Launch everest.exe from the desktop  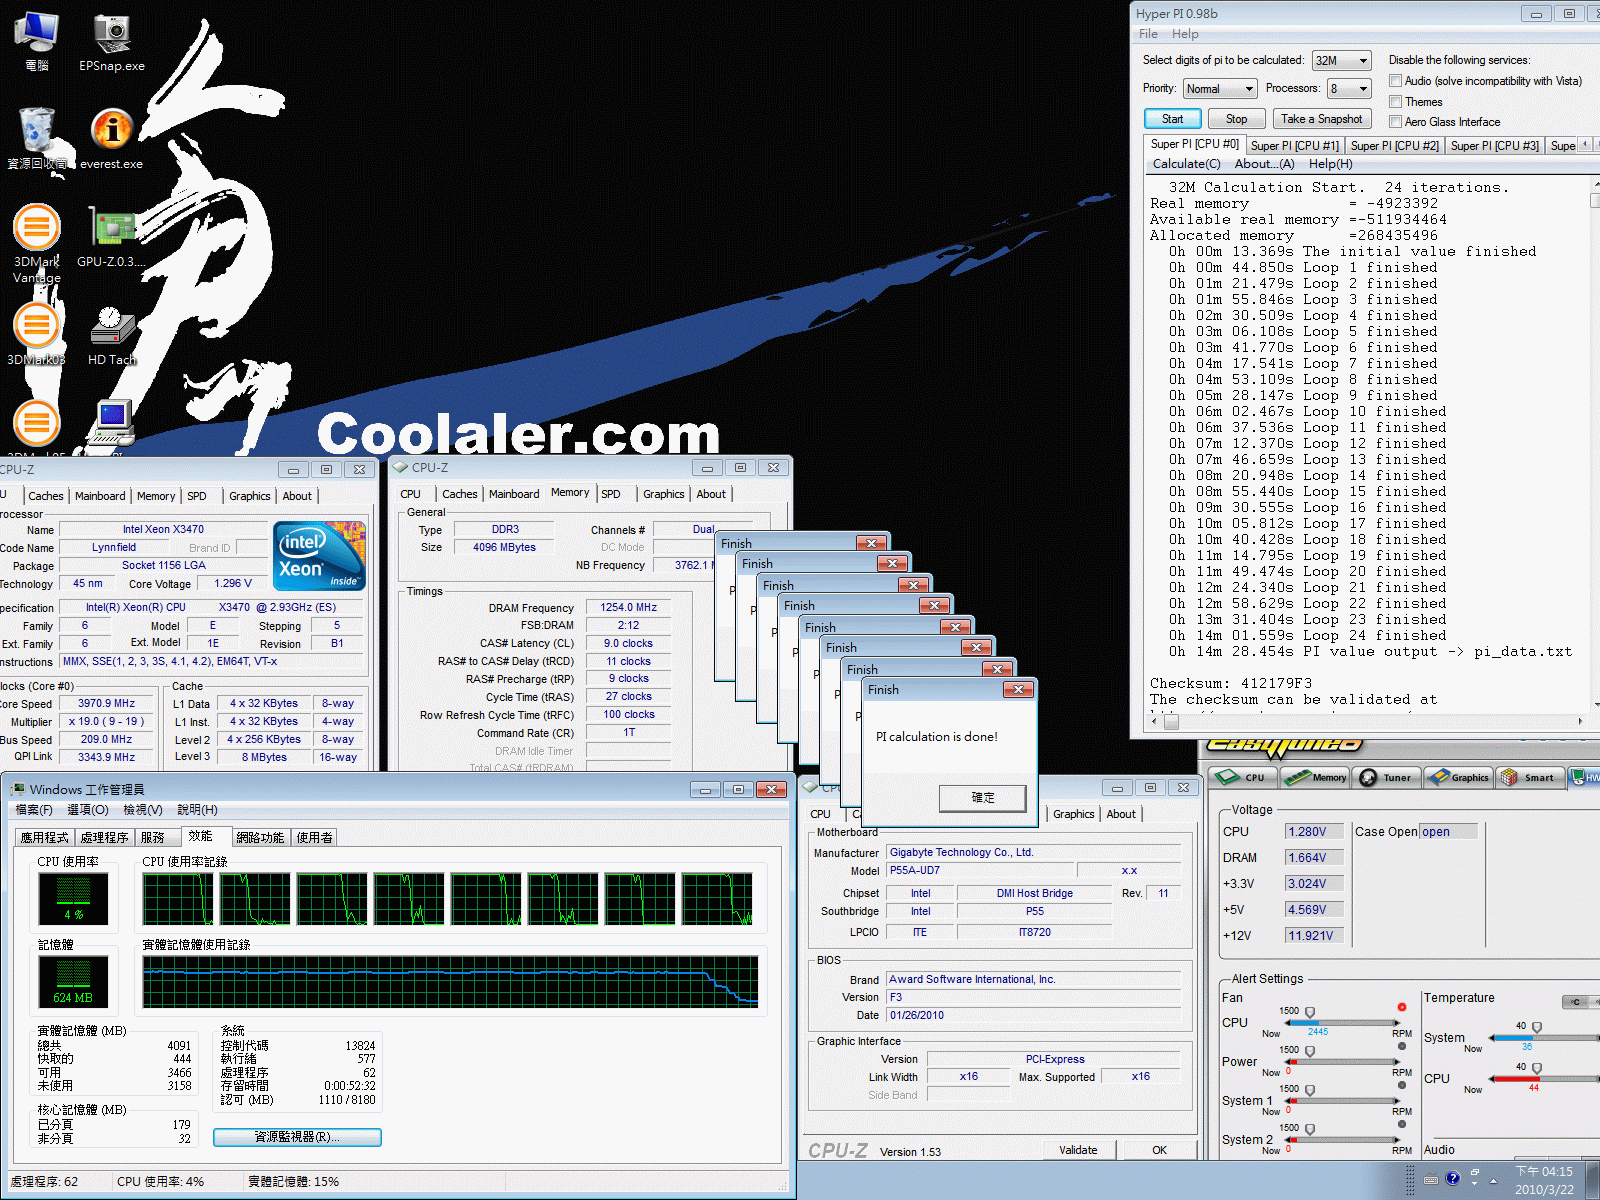point(112,139)
